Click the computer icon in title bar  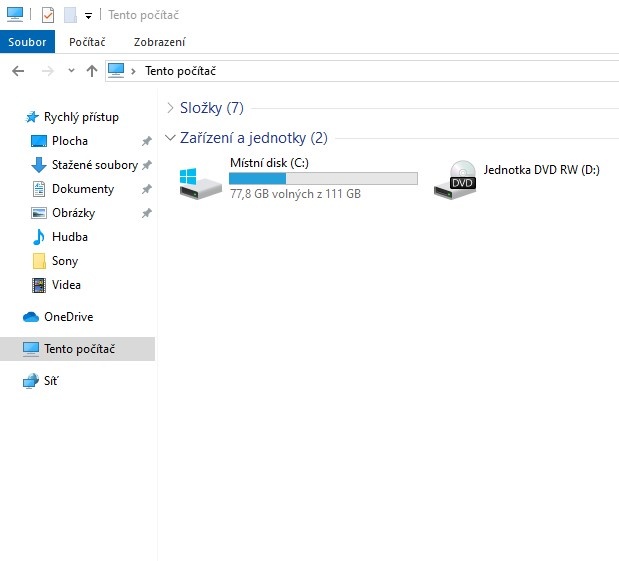(x=15, y=15)
